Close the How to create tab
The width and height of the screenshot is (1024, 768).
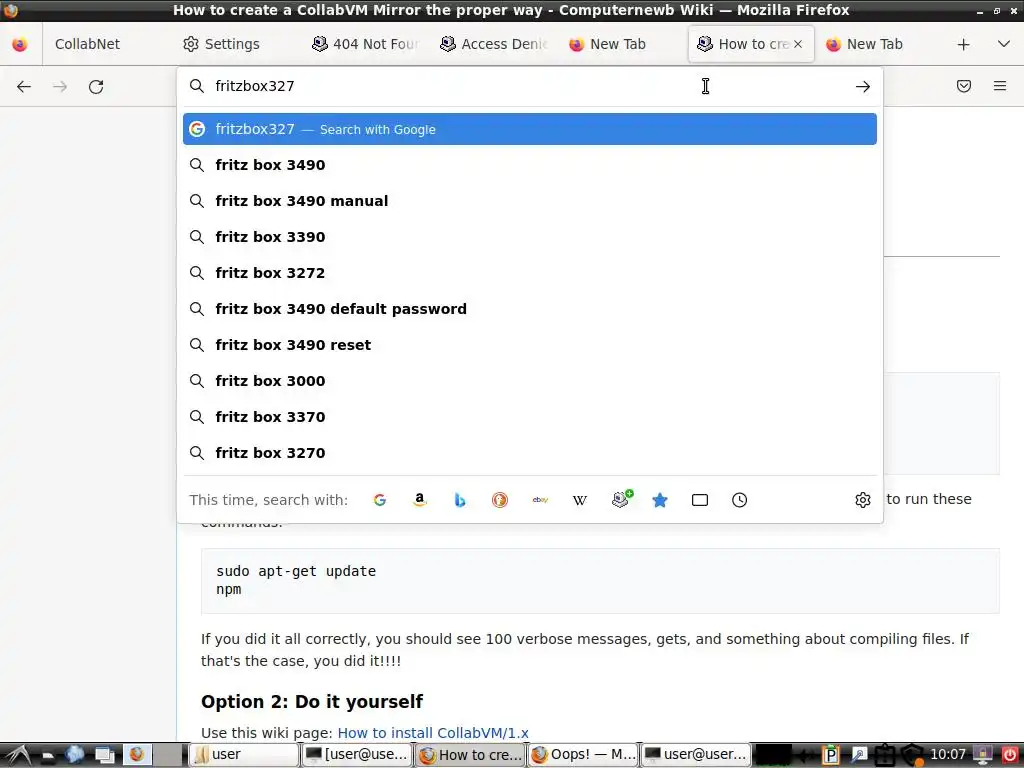[x=798, y=44]
